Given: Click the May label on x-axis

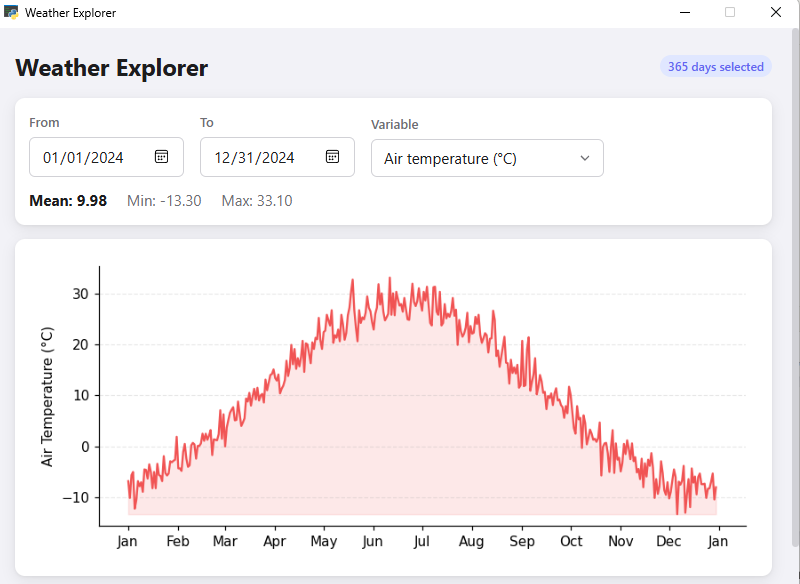Looking at the screenshot, I should (x=324, y=541).
